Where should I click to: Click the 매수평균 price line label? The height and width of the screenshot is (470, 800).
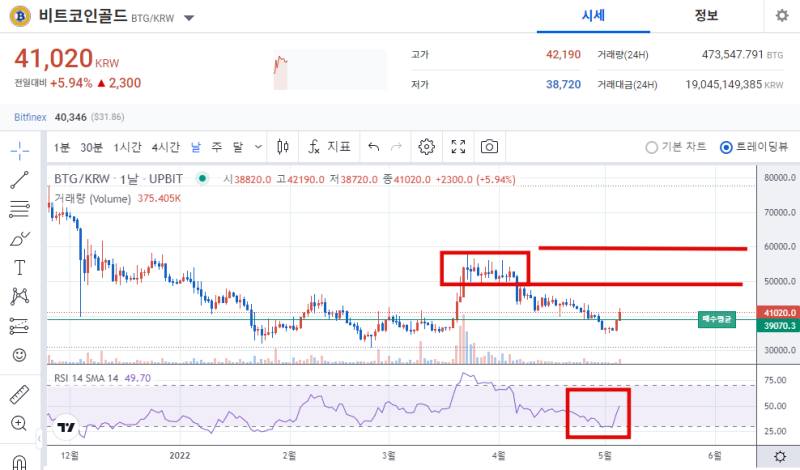pyautogui.click(x=717, y=319)
